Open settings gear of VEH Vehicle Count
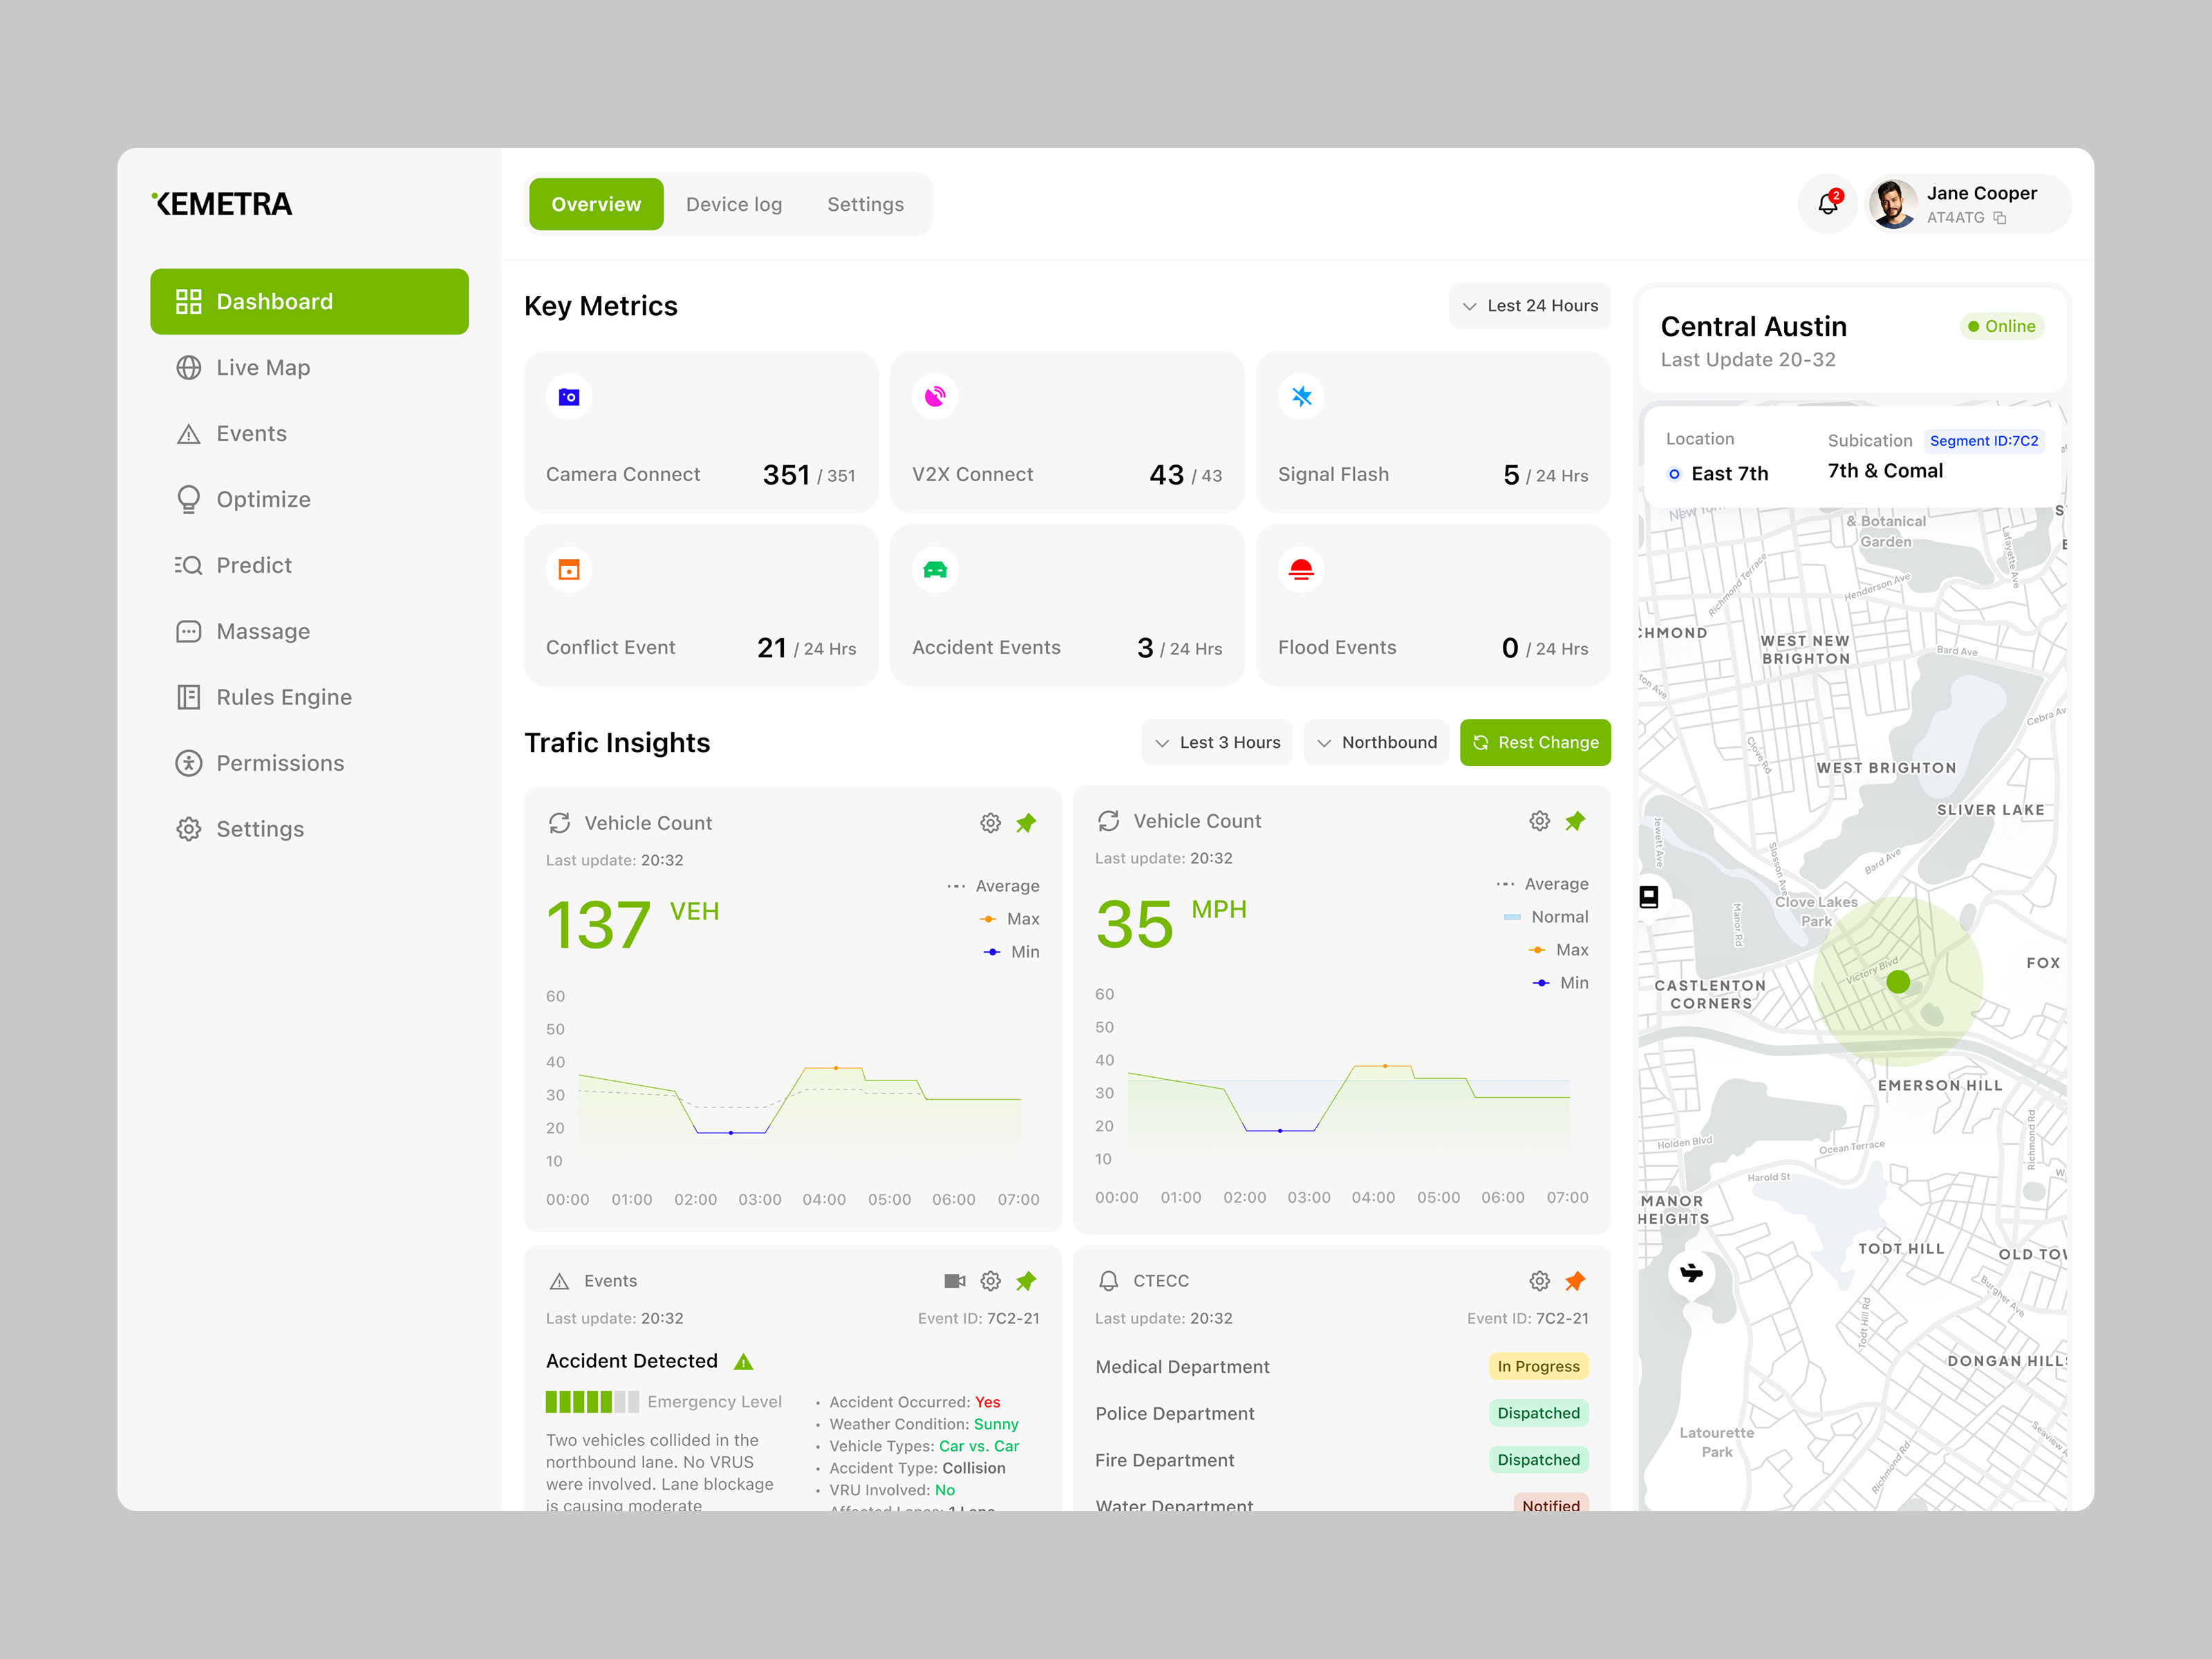Screen dimensions: 2212x1659 tap(990, 823)
